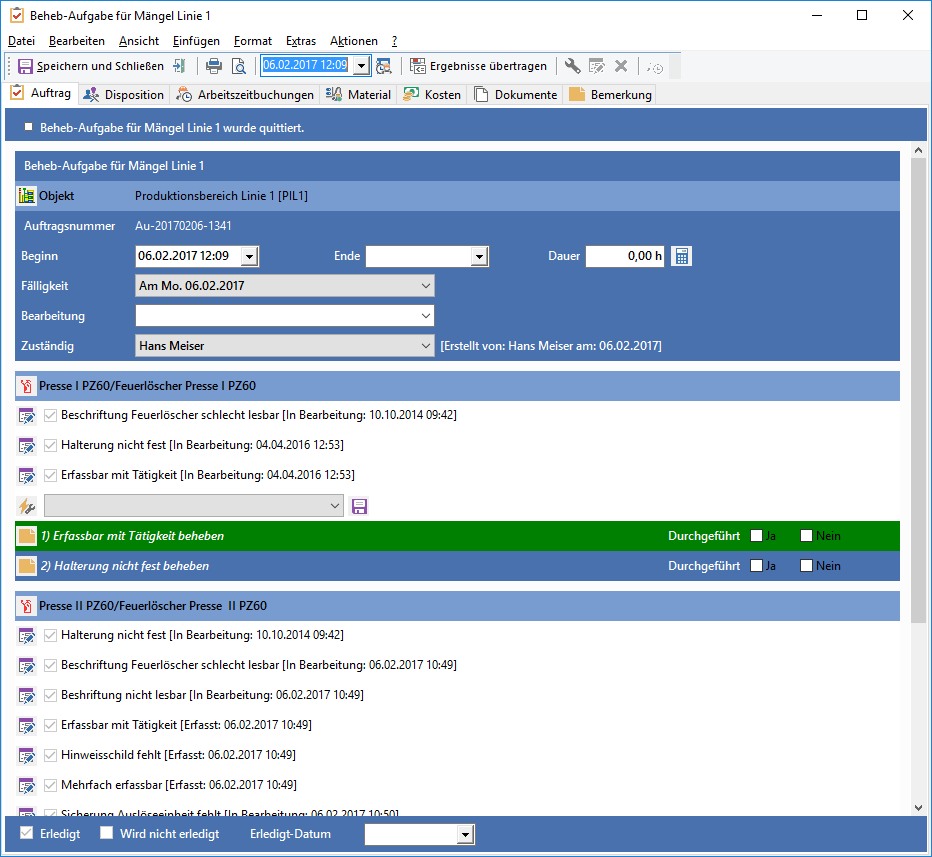932x857 pixels.
Task: Check Nein for Erfassbar mit Tätigkeit beheben
Action: tap(807, 535)
